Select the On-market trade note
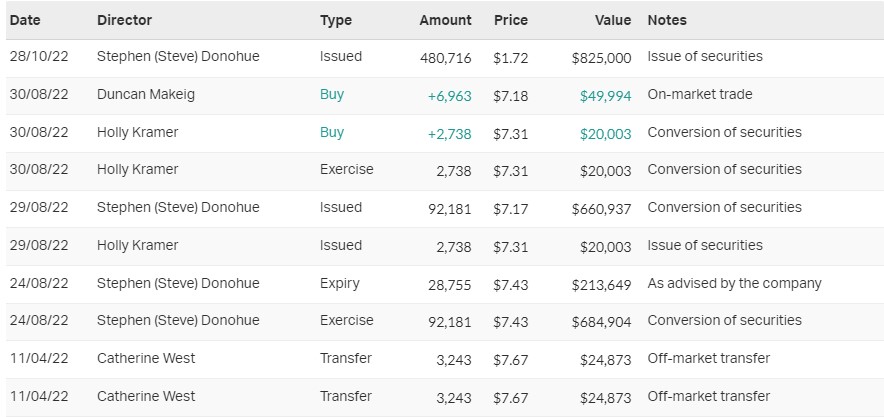 (x=700, y=95)
